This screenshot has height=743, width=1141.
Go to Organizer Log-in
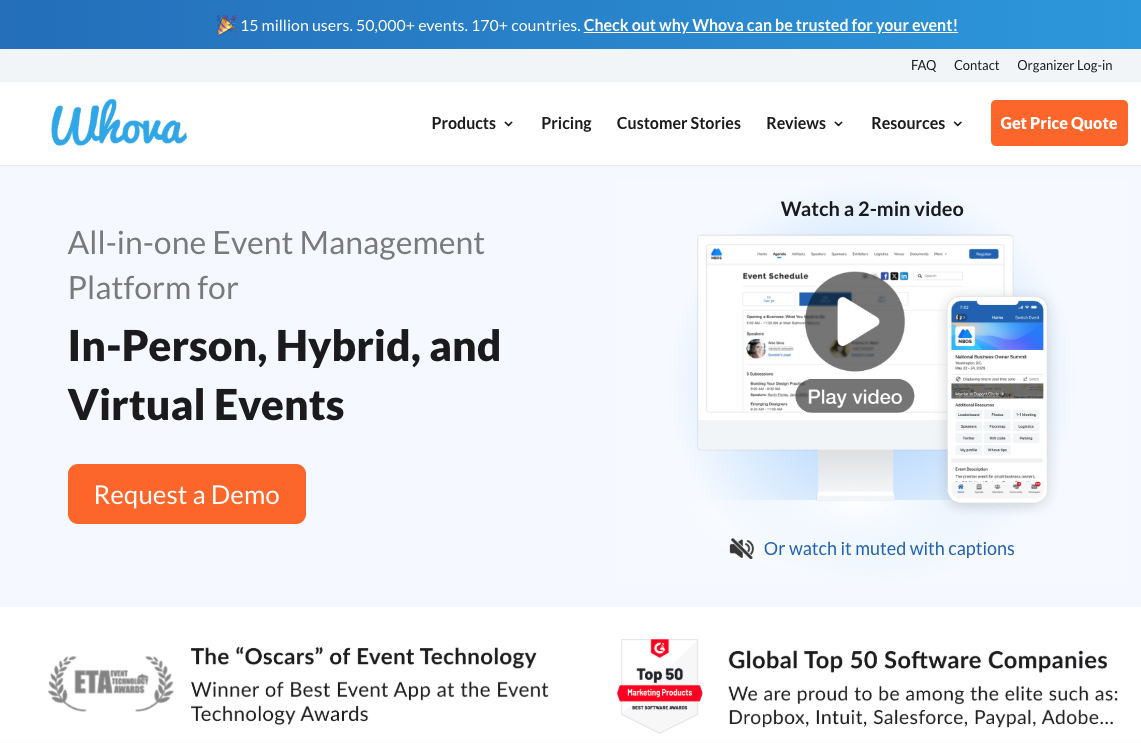1065,65
